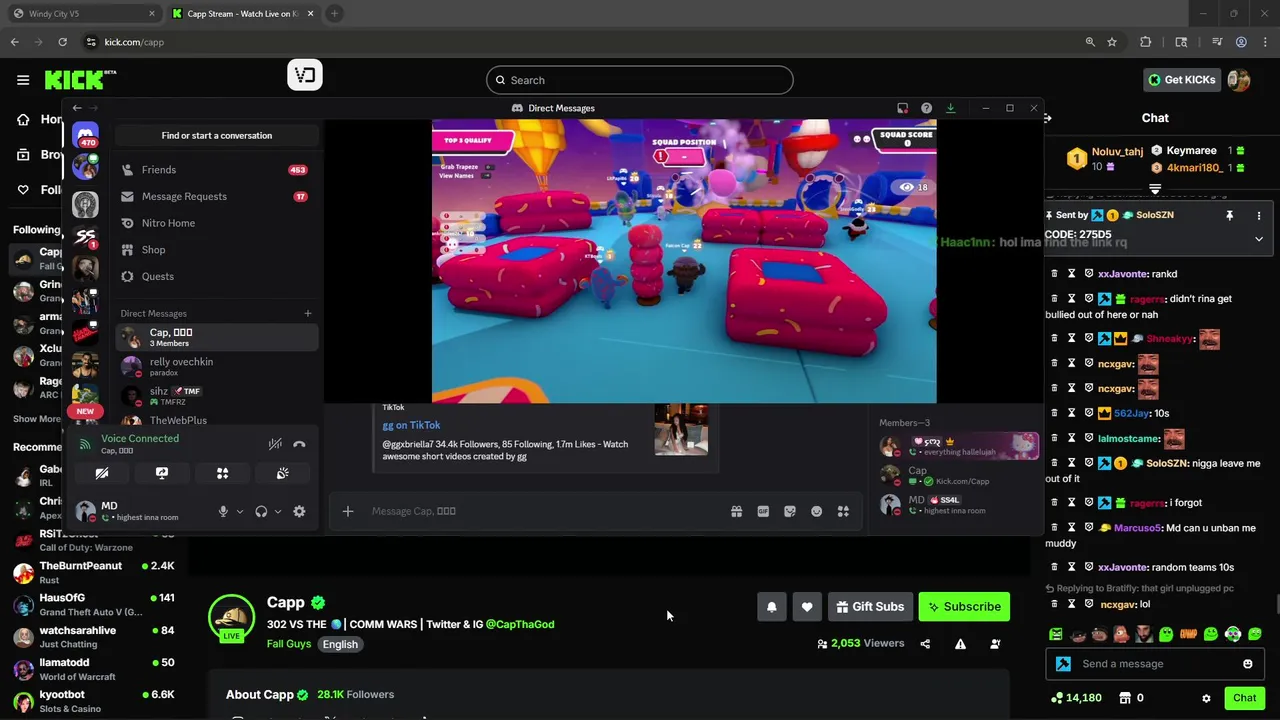The image size is (1280, 720).
Task: Open Message Requests in Discord
Action: pyautogui.click(x=216, y=197)
